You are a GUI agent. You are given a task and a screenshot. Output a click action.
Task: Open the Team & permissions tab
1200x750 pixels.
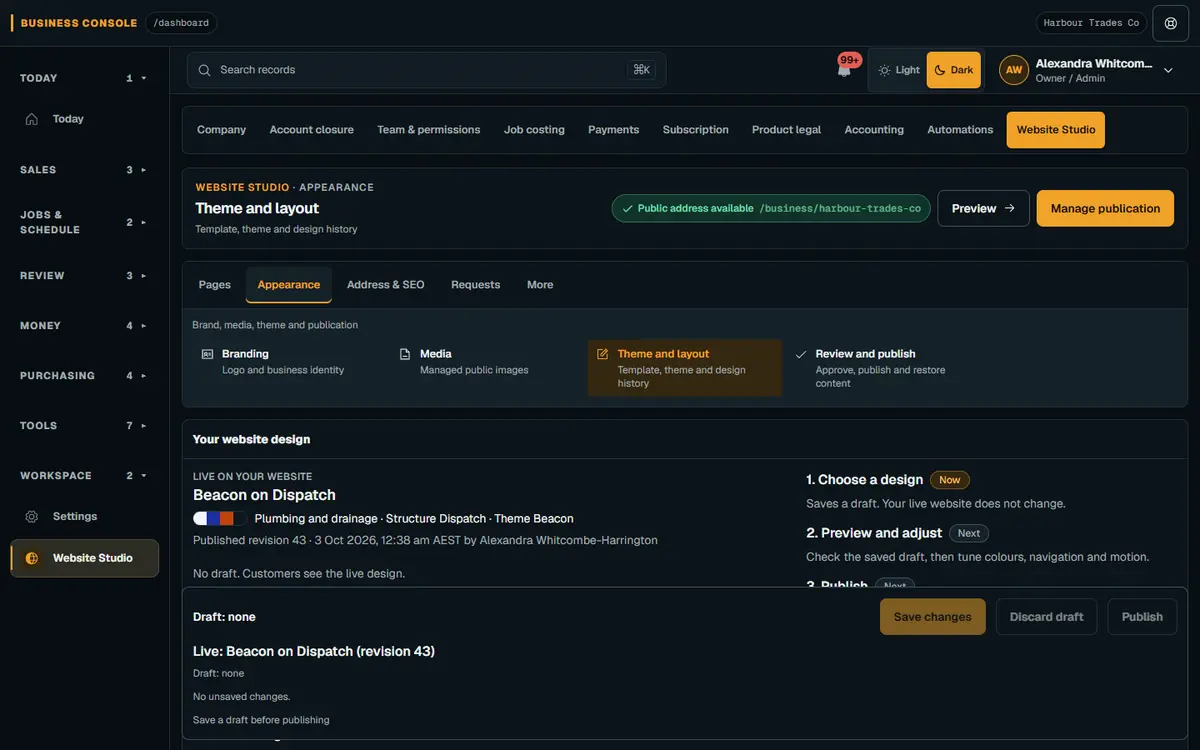pyautogui.click(x=429, y=130)
